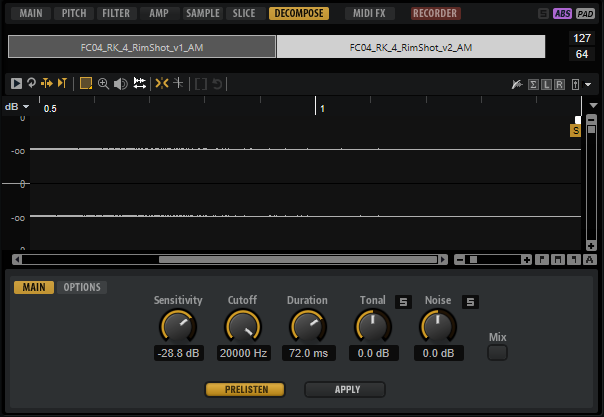Toggle the PAD button
604x417 pixels.
pyautogui.click(x=585, y=14)
